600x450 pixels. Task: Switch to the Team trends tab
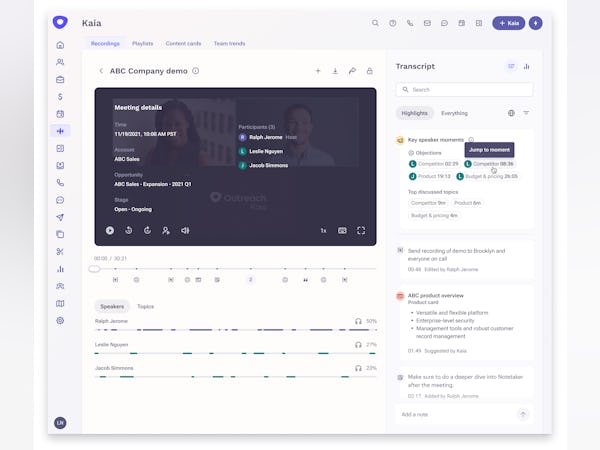[229, 44]
